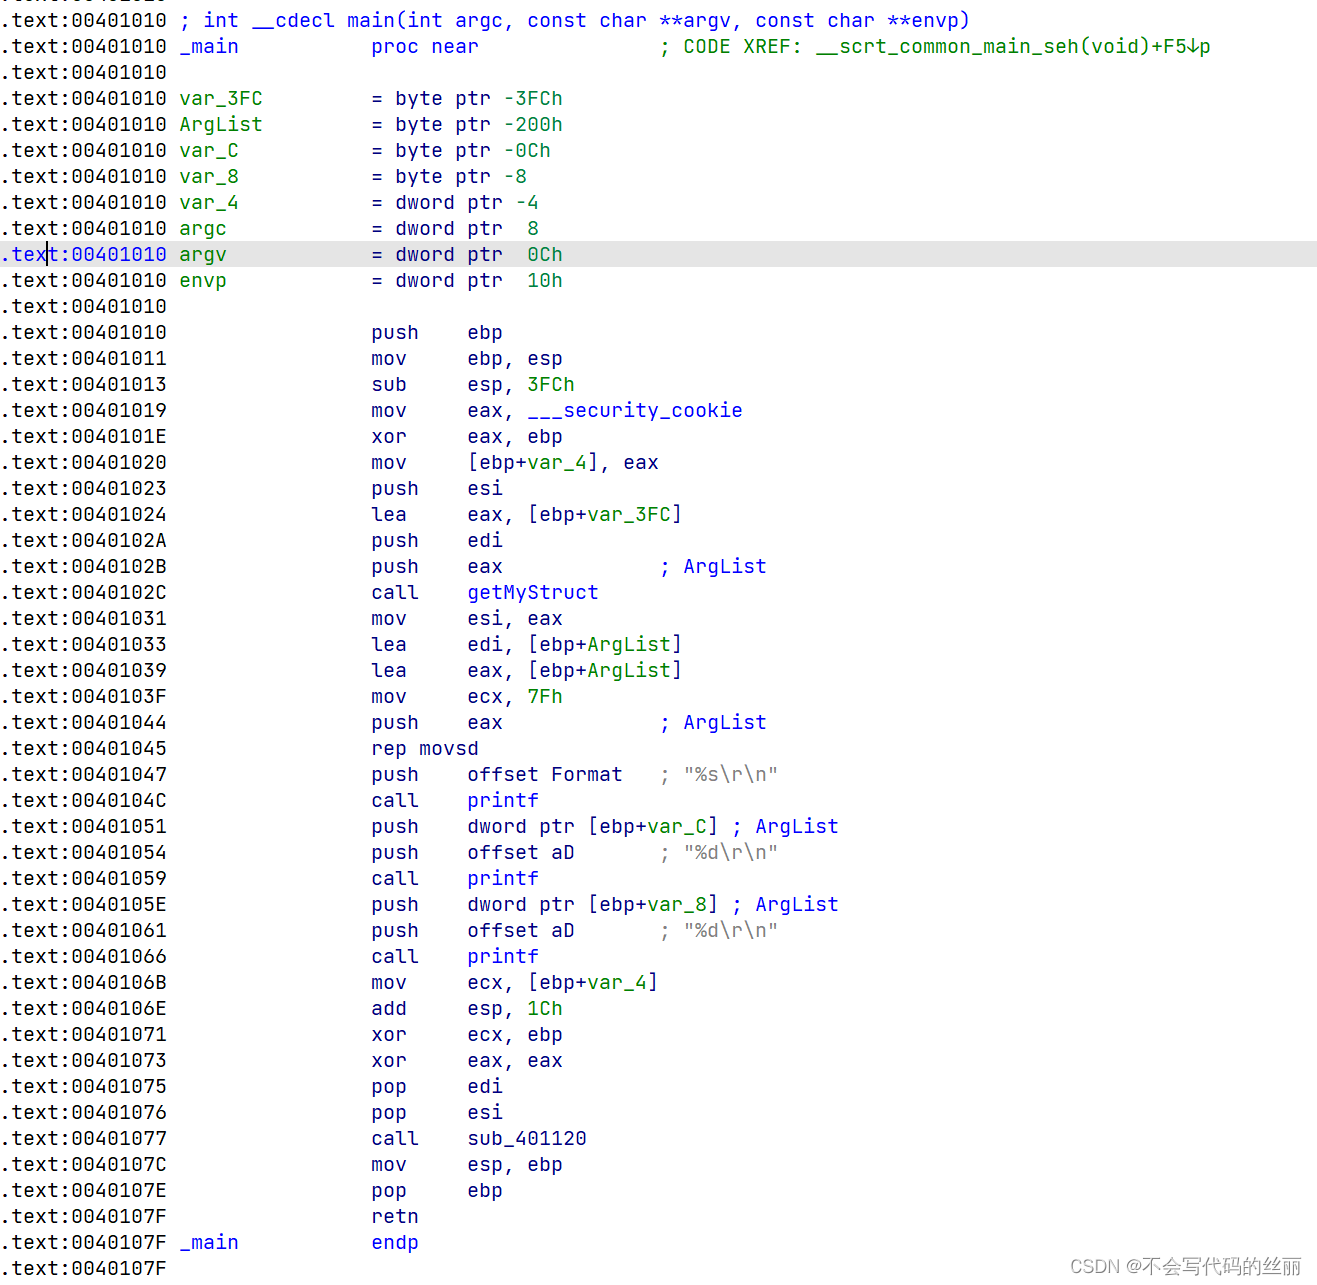The width and height of the screenshot is (1317, 1285).
Task: Click offset aD operand at 00401061
Action: (520, 931)
